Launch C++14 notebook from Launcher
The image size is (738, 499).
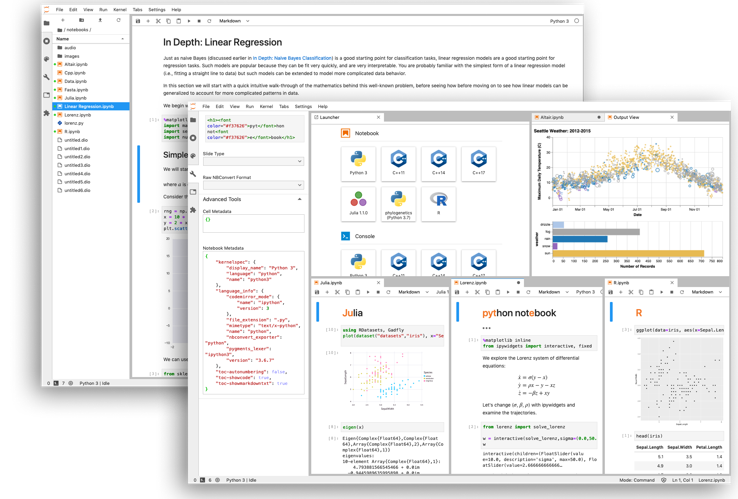pos(438,163)
